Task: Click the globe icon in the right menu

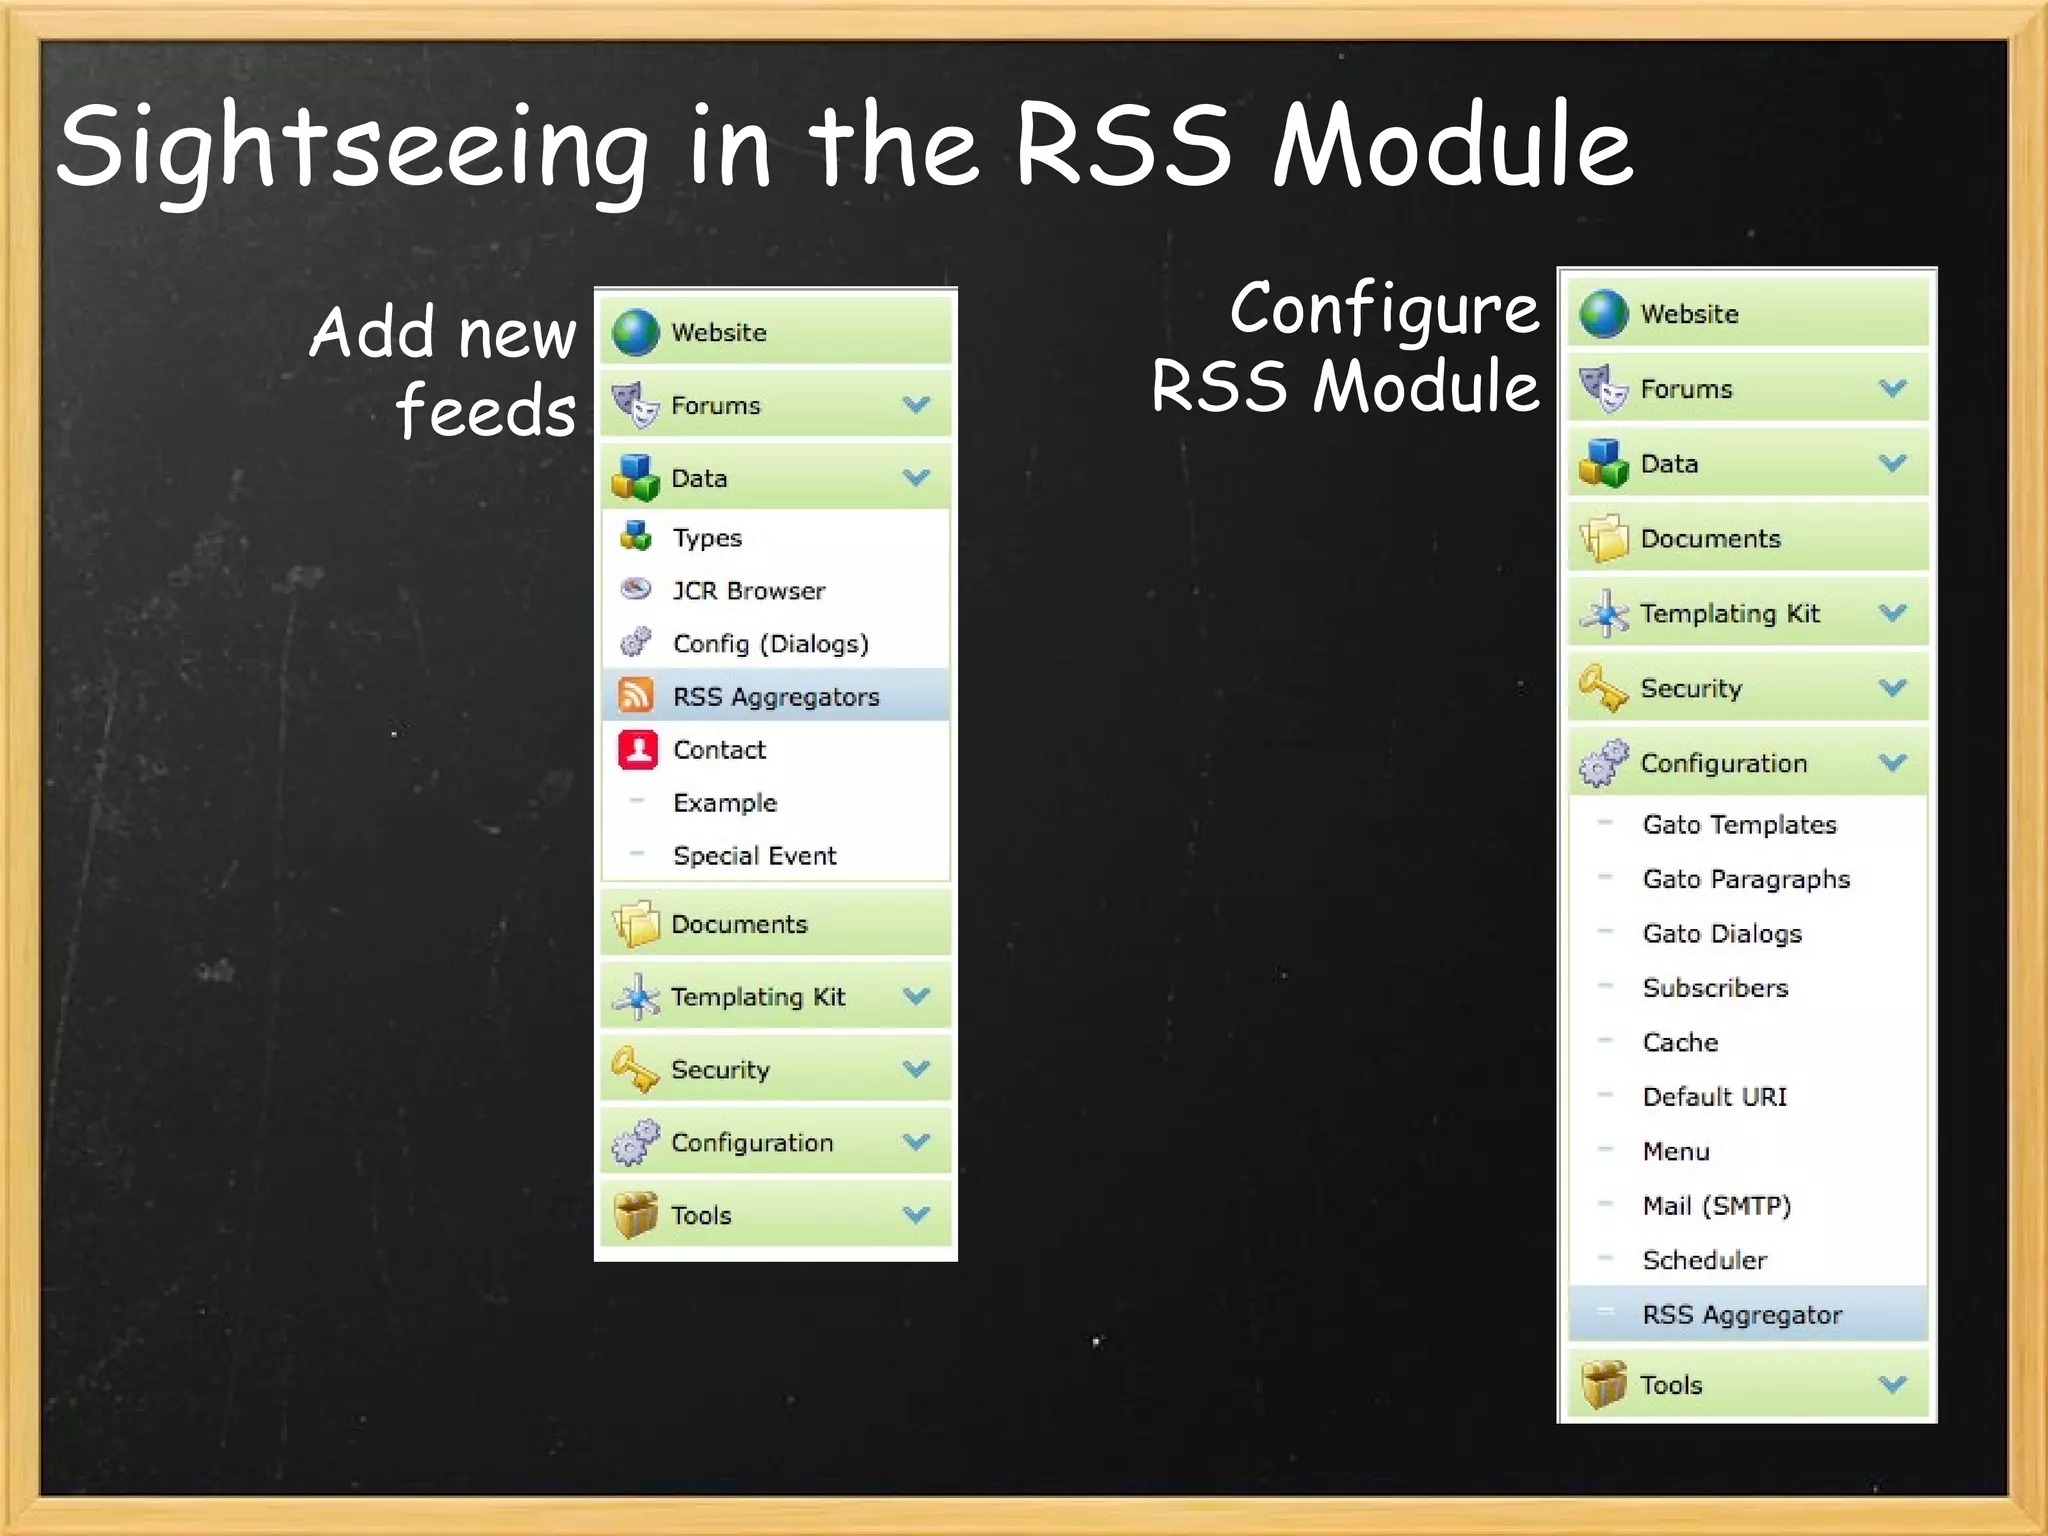Action: click(x=1604, y=314)
